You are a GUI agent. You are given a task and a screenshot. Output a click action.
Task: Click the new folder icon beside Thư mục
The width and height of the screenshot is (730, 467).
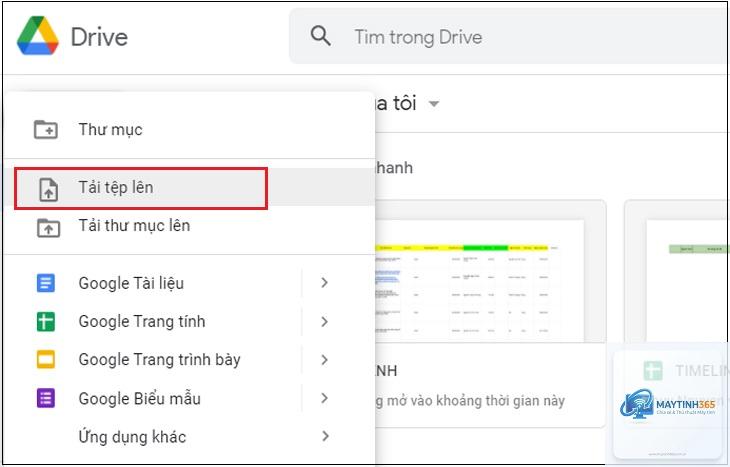point(46,129)
